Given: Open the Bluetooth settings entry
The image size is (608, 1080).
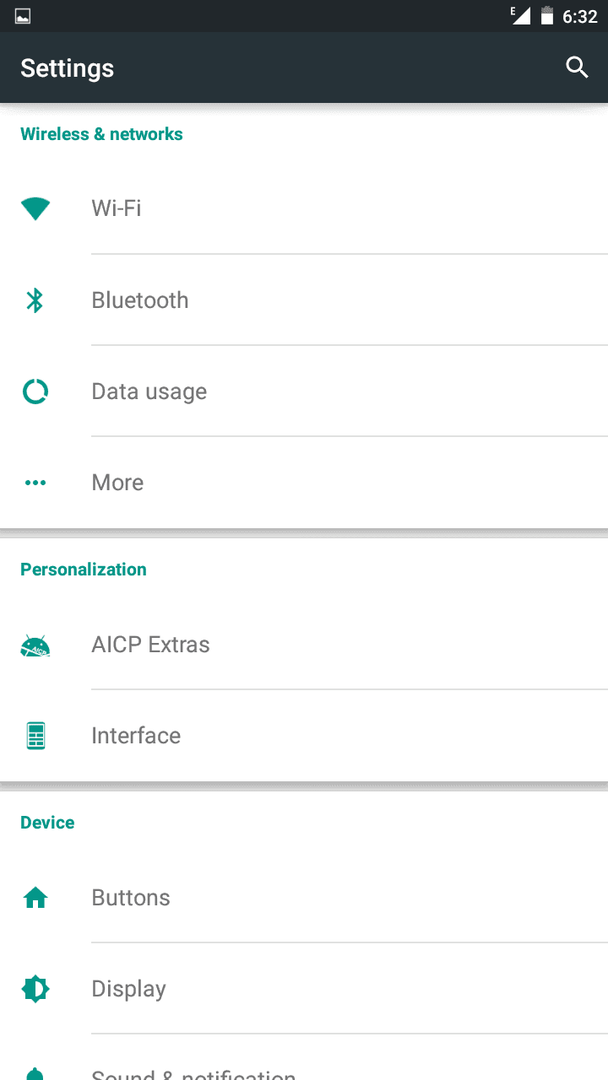Looking at the screenshot, I should coord(304,300).
